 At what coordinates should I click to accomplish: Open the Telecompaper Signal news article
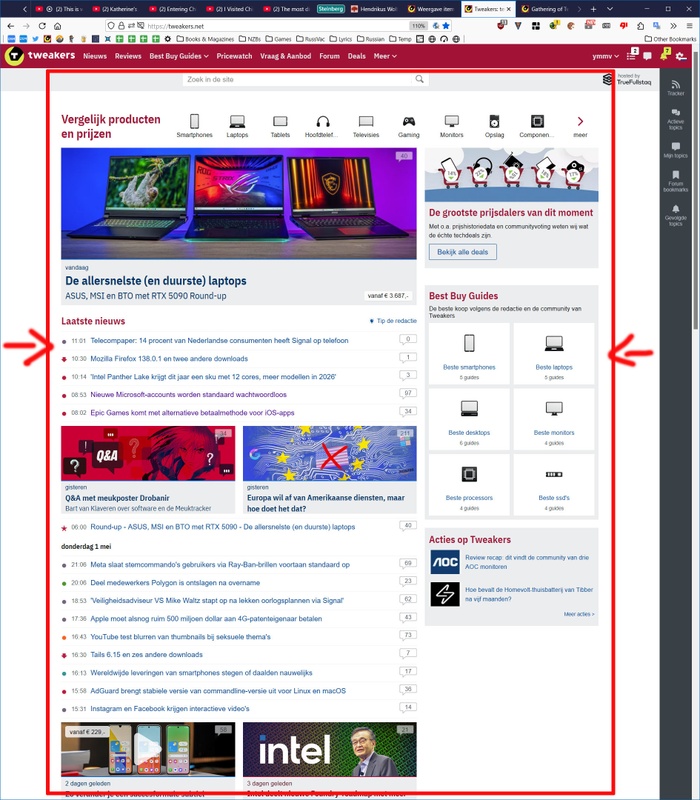coord(219,340)
